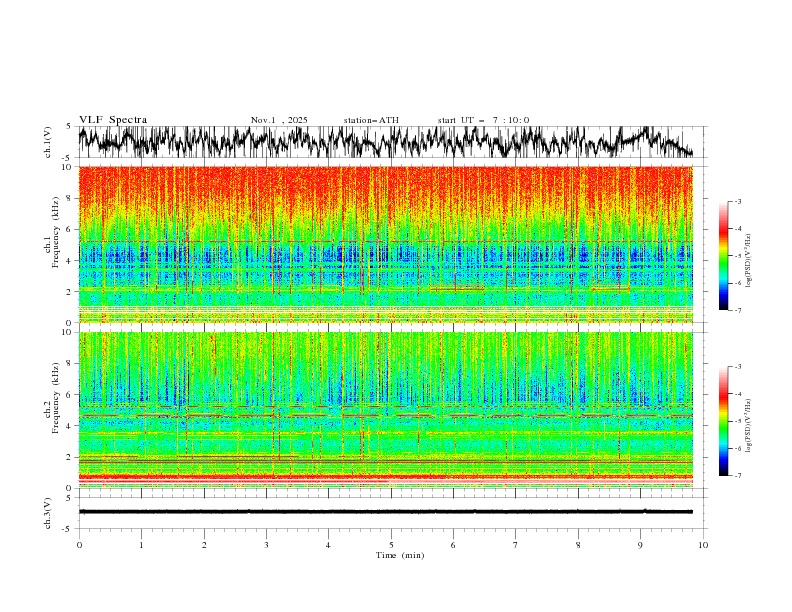Screen dimensions: 792x612
Task: Click the "-5" tick on ch.1(V) axis
Action: [x=67, y=158]
